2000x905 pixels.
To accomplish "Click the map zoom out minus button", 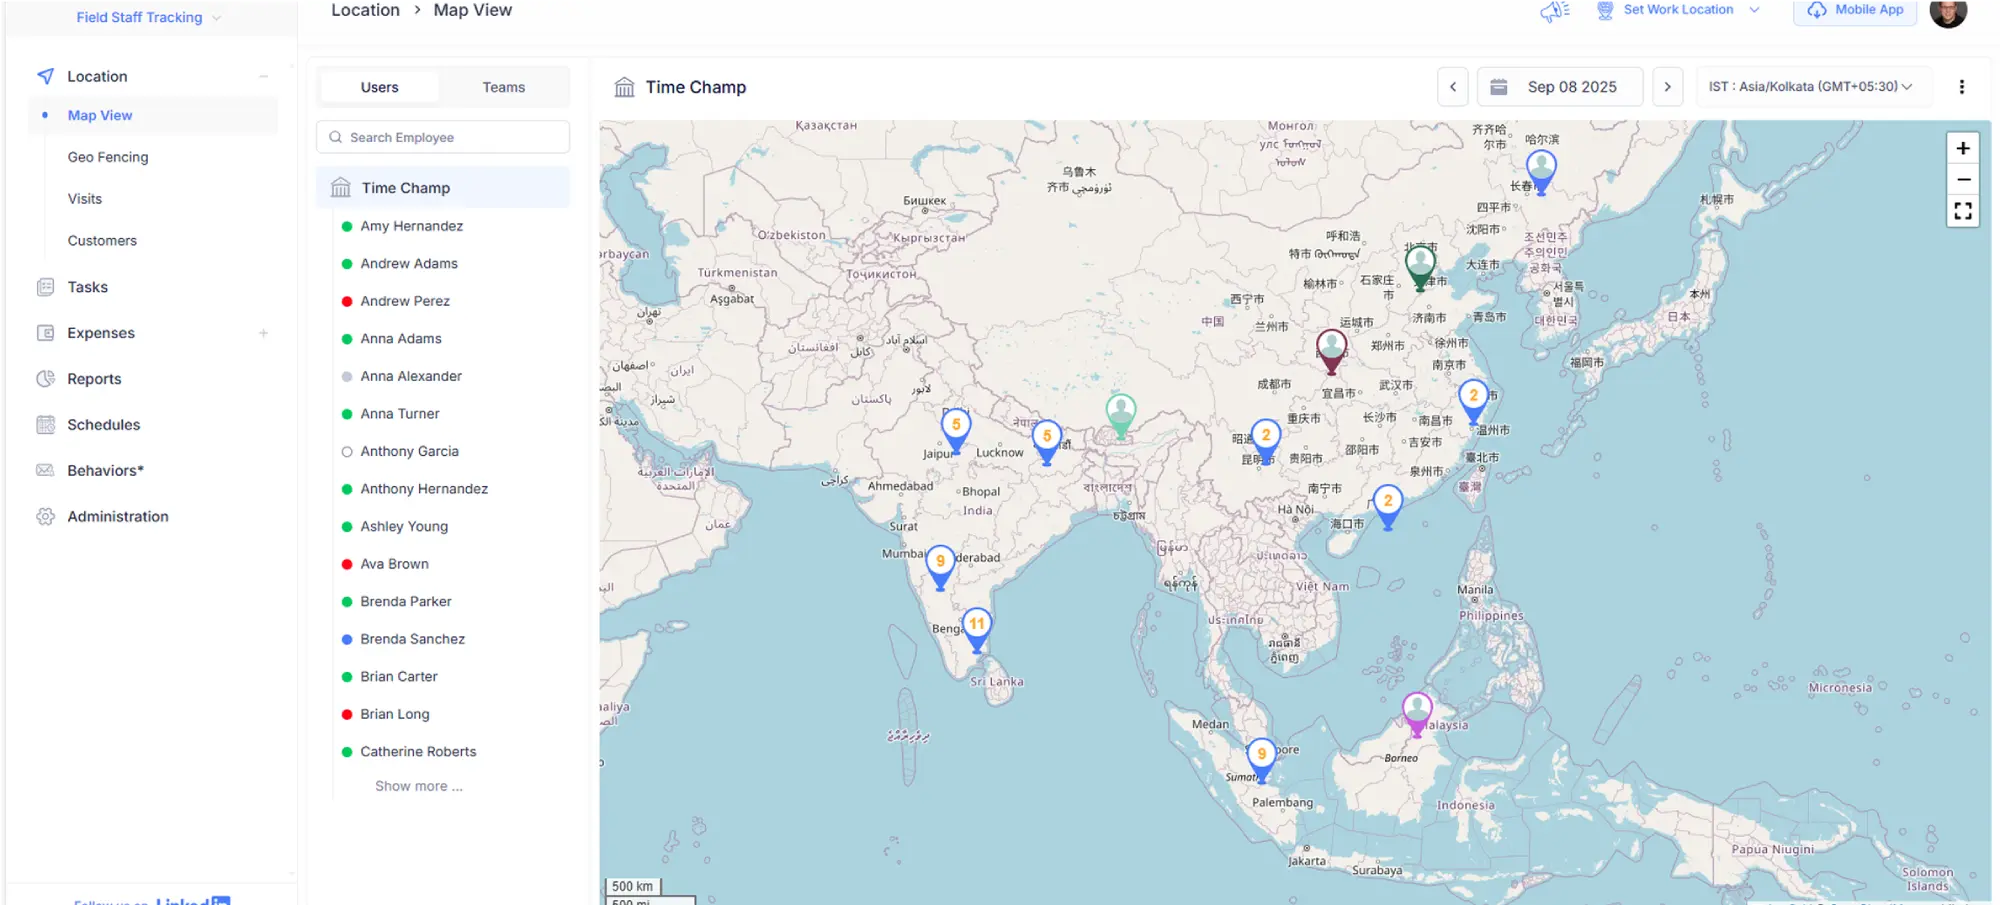I will click(x=1962, y=180).
